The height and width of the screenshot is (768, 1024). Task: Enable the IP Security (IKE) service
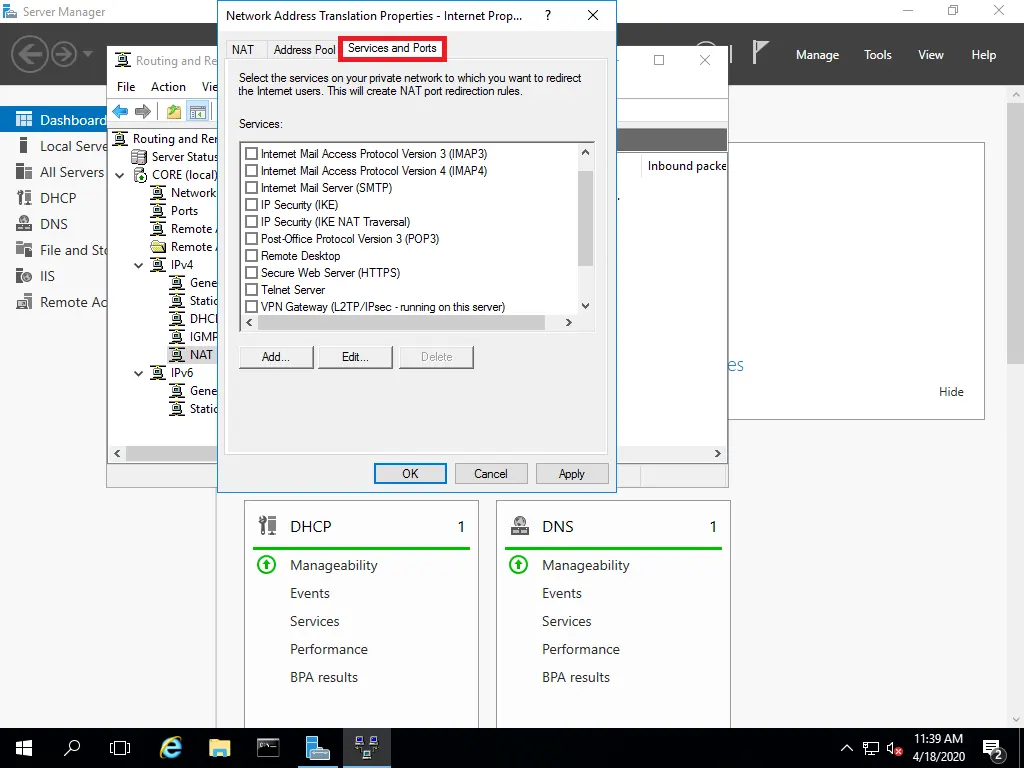[251, 204]
